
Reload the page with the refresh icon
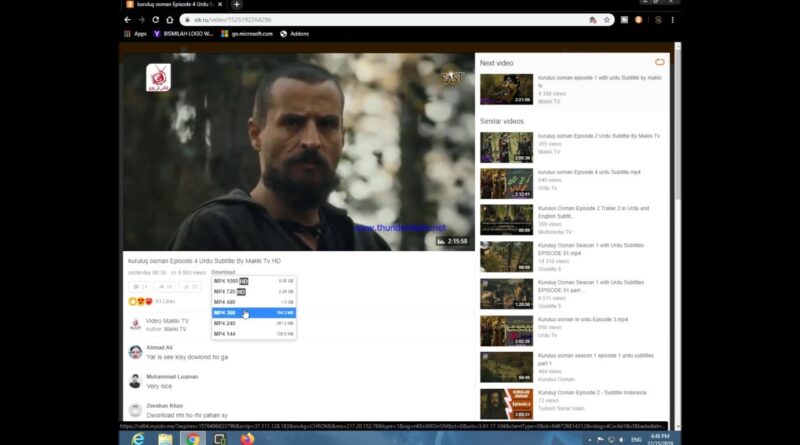click(x=156, y=20)
